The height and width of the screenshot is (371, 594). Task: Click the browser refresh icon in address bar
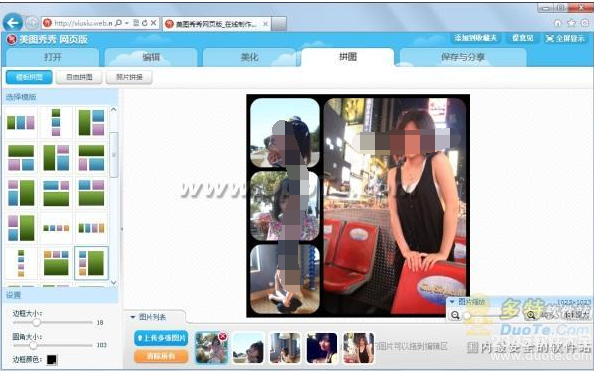pyautogui.click(x=144, y=23)
